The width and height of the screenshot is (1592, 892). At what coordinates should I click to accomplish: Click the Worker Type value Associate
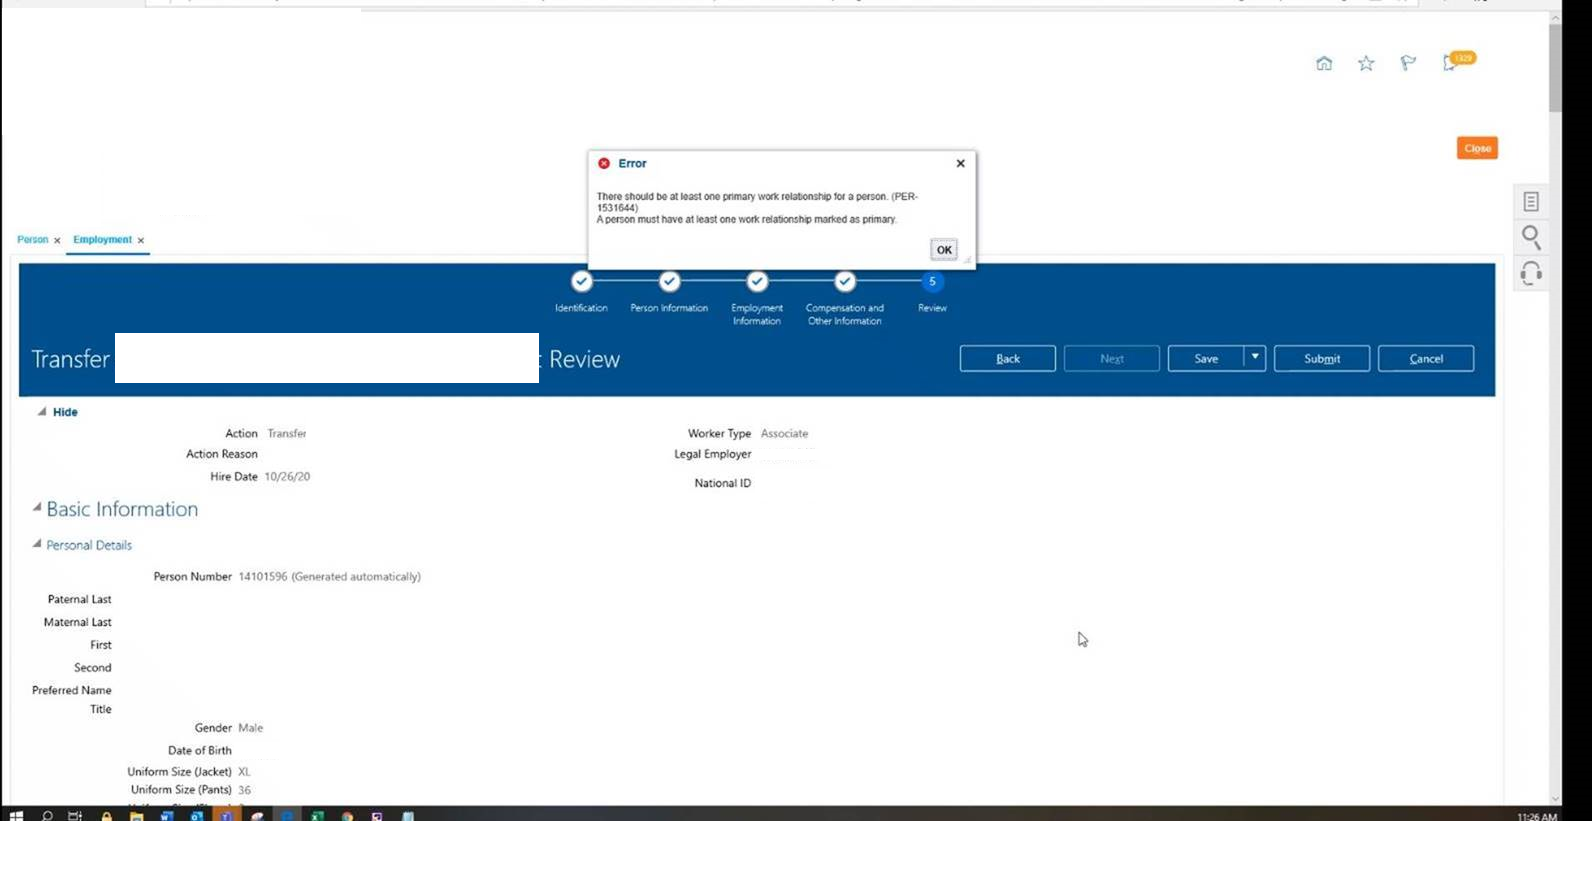coord(784,434)
